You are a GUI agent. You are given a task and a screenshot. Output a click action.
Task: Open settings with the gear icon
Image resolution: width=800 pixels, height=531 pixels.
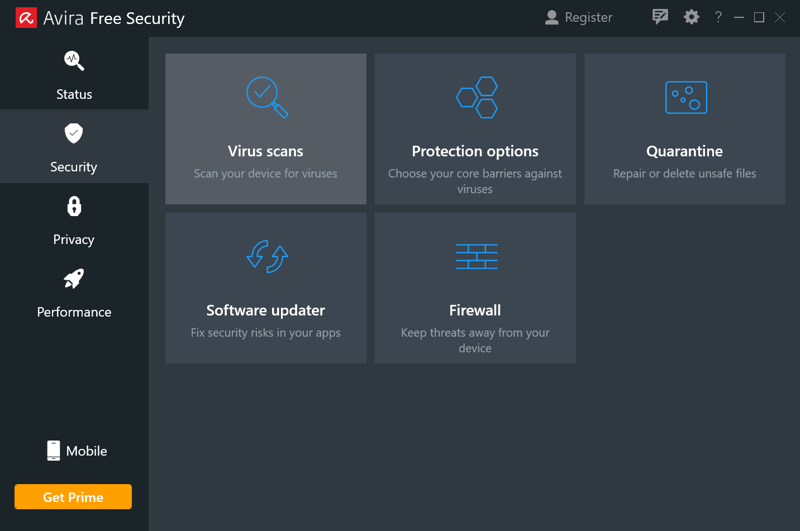[x=691, y=17]
